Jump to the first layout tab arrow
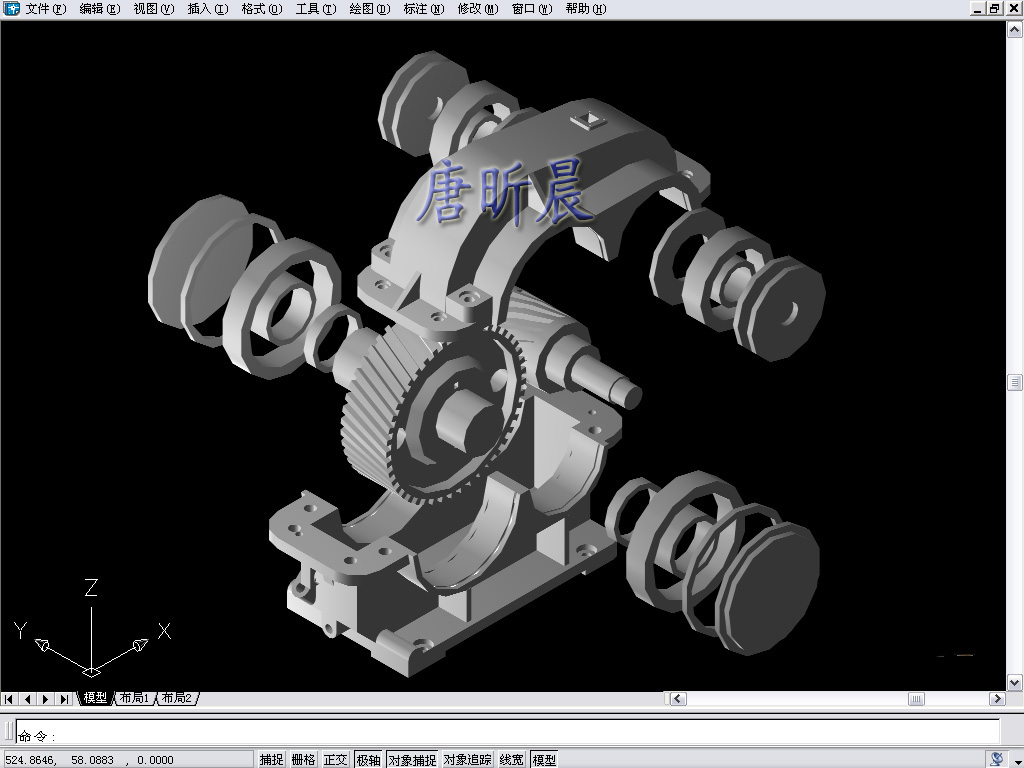The height and width of the screenshot is (768, 1024). (x=9, y=699)
